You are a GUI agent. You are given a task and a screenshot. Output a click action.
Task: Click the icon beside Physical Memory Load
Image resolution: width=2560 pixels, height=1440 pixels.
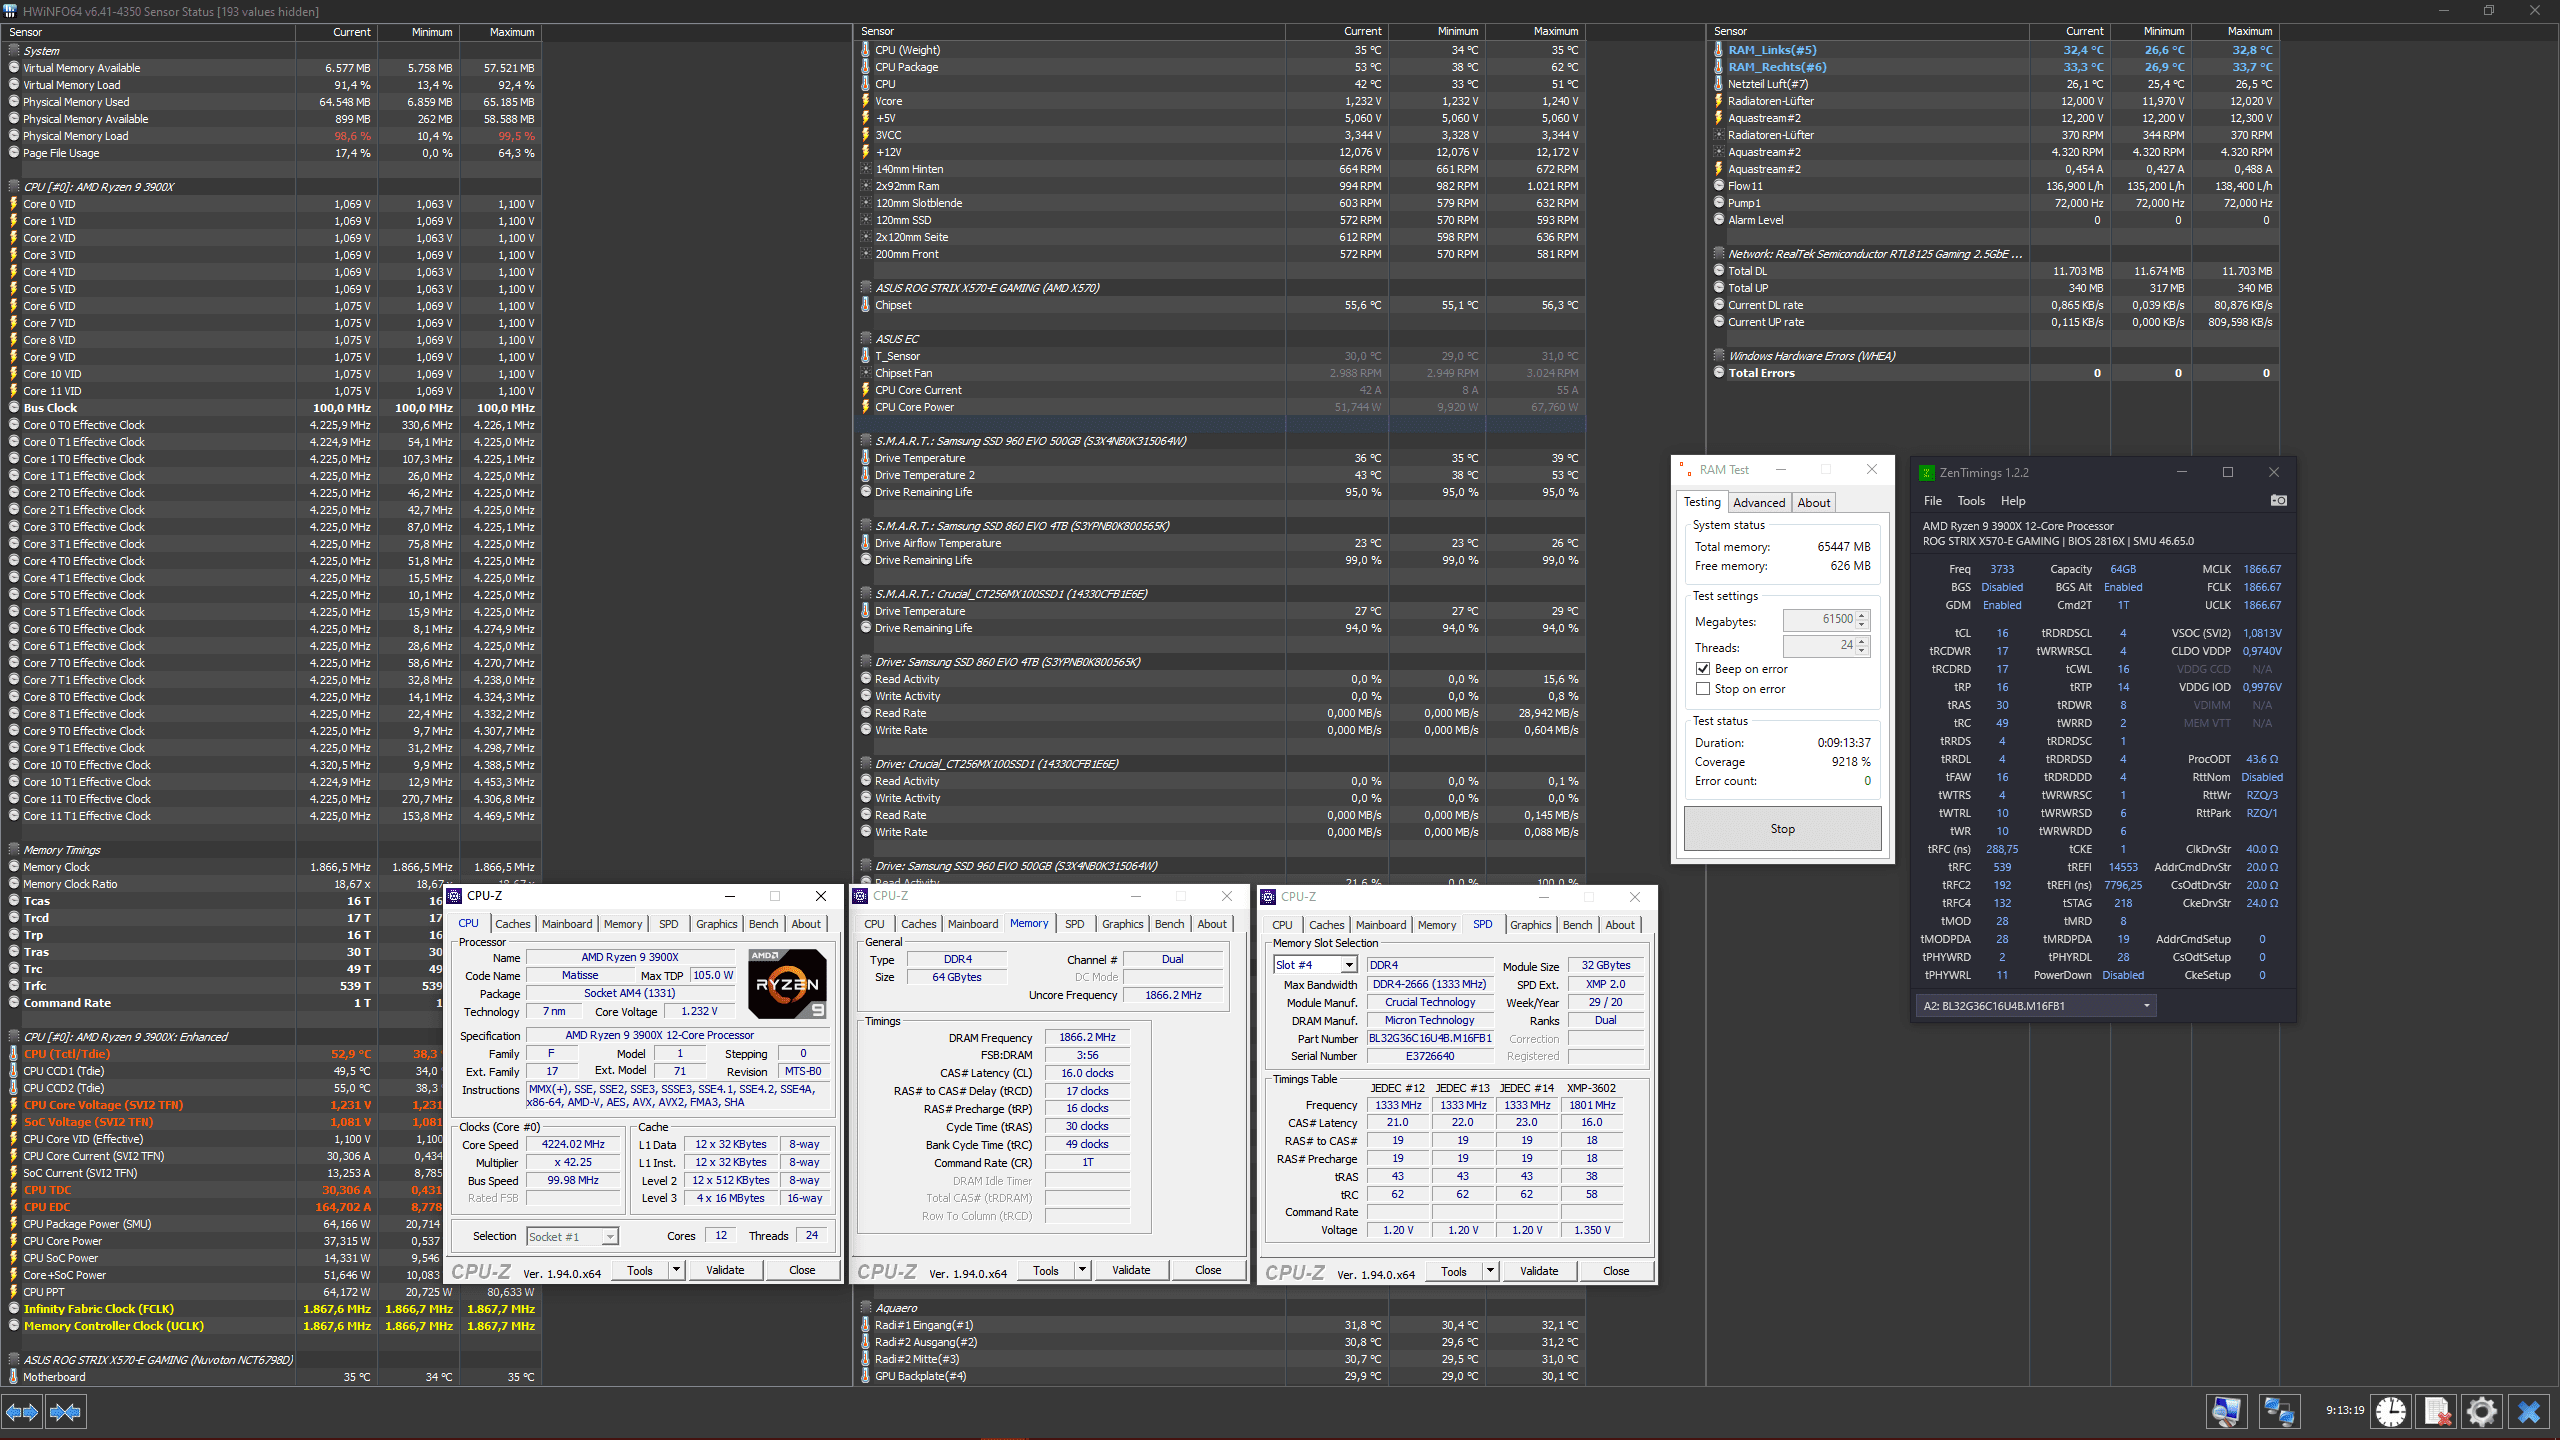[14, 136]
